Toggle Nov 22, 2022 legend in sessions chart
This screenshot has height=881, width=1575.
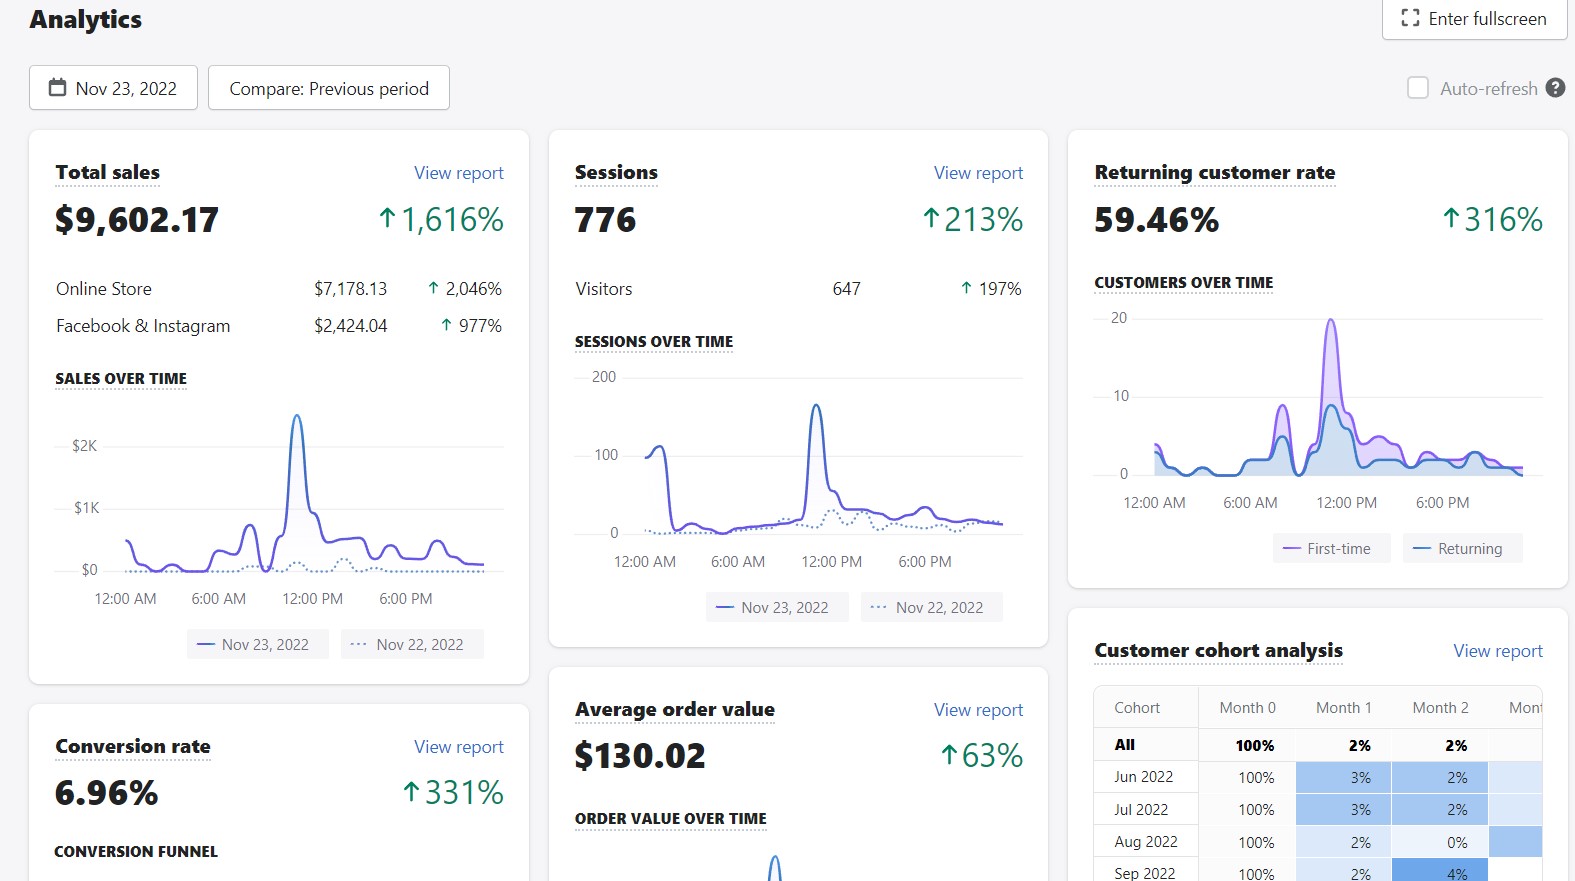pyautogui.click(x=931, y=607)
